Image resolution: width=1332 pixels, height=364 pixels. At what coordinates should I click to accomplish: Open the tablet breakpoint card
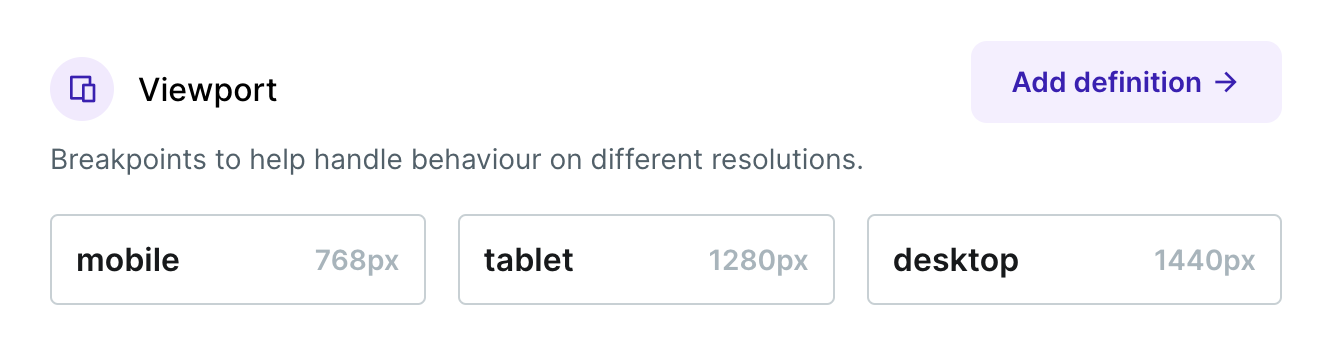pos(646,259)
